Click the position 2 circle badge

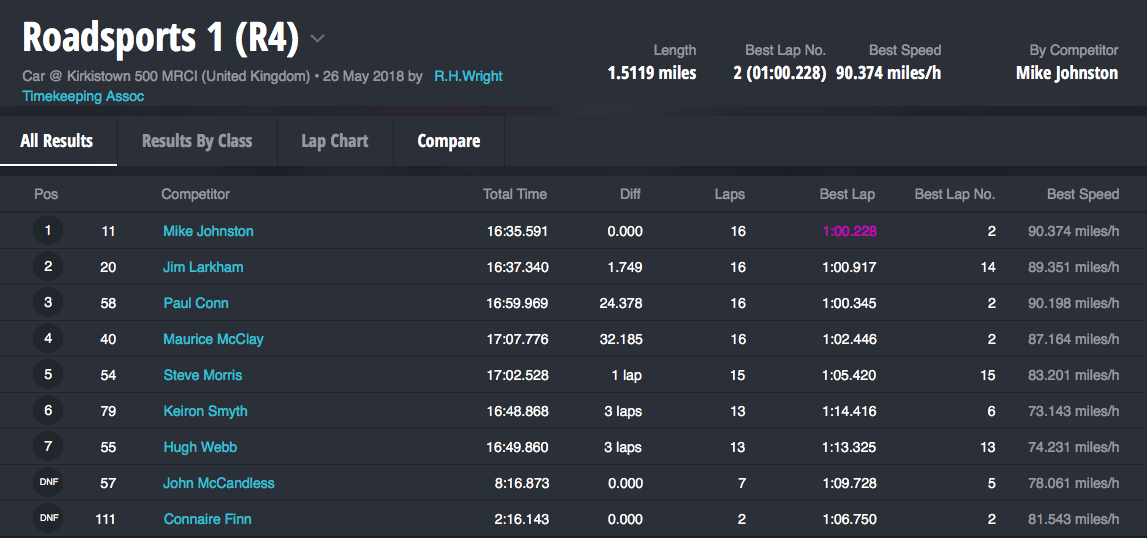tap(47, 267)
